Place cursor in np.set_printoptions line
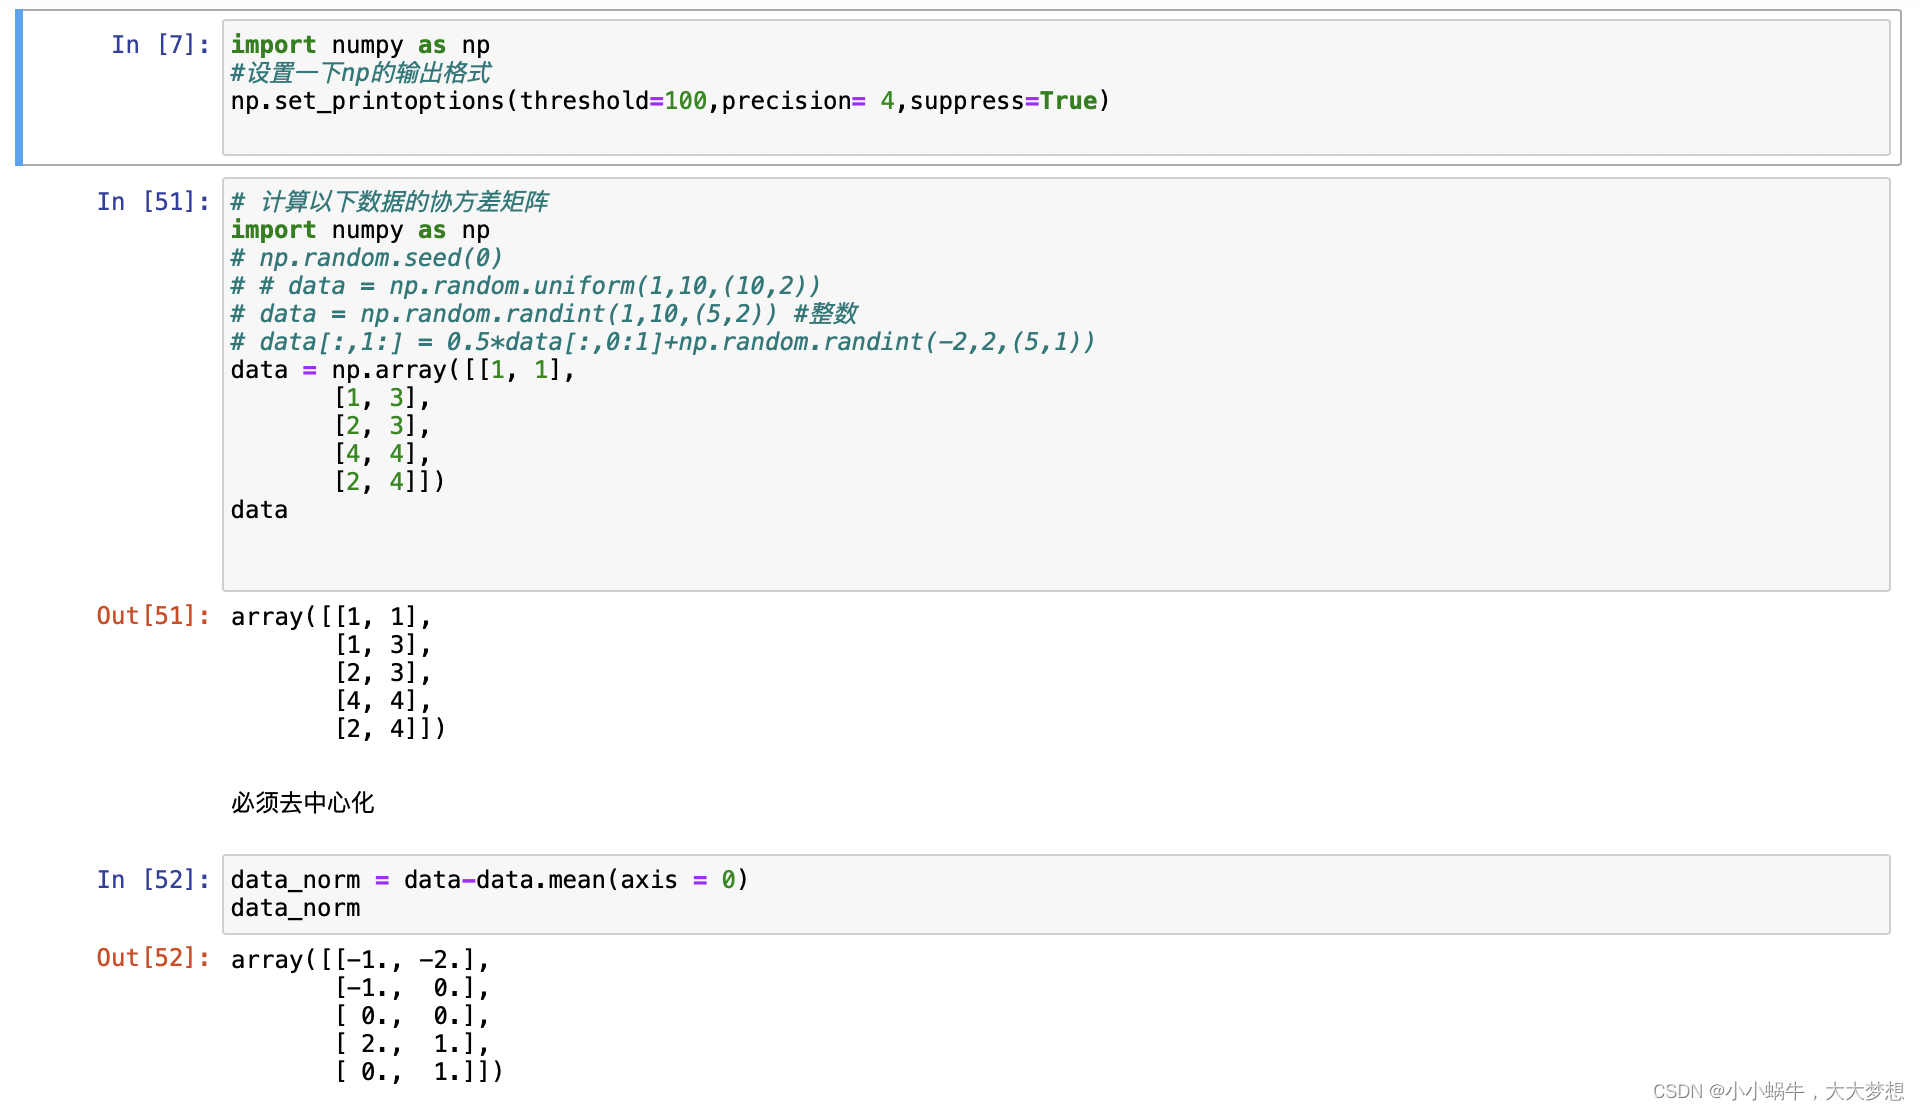This screenshot has height=1110, width=1920. [670, 101]
